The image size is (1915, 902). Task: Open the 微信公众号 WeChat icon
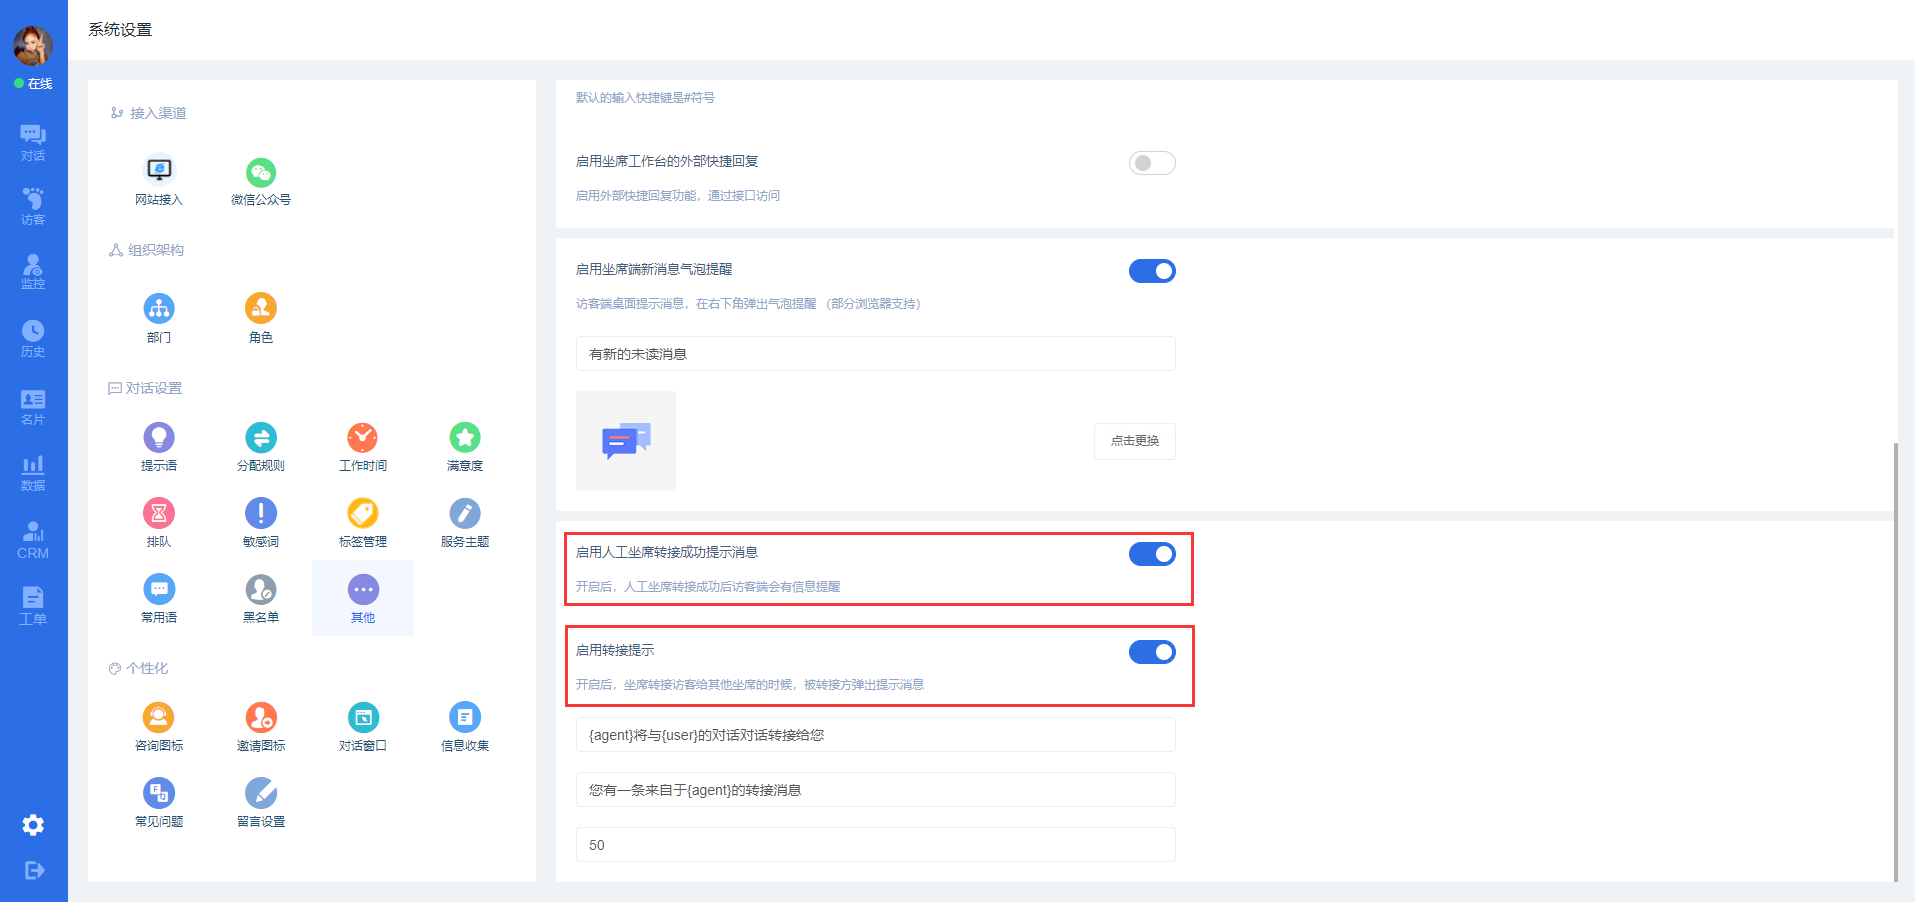pos(261,172)
